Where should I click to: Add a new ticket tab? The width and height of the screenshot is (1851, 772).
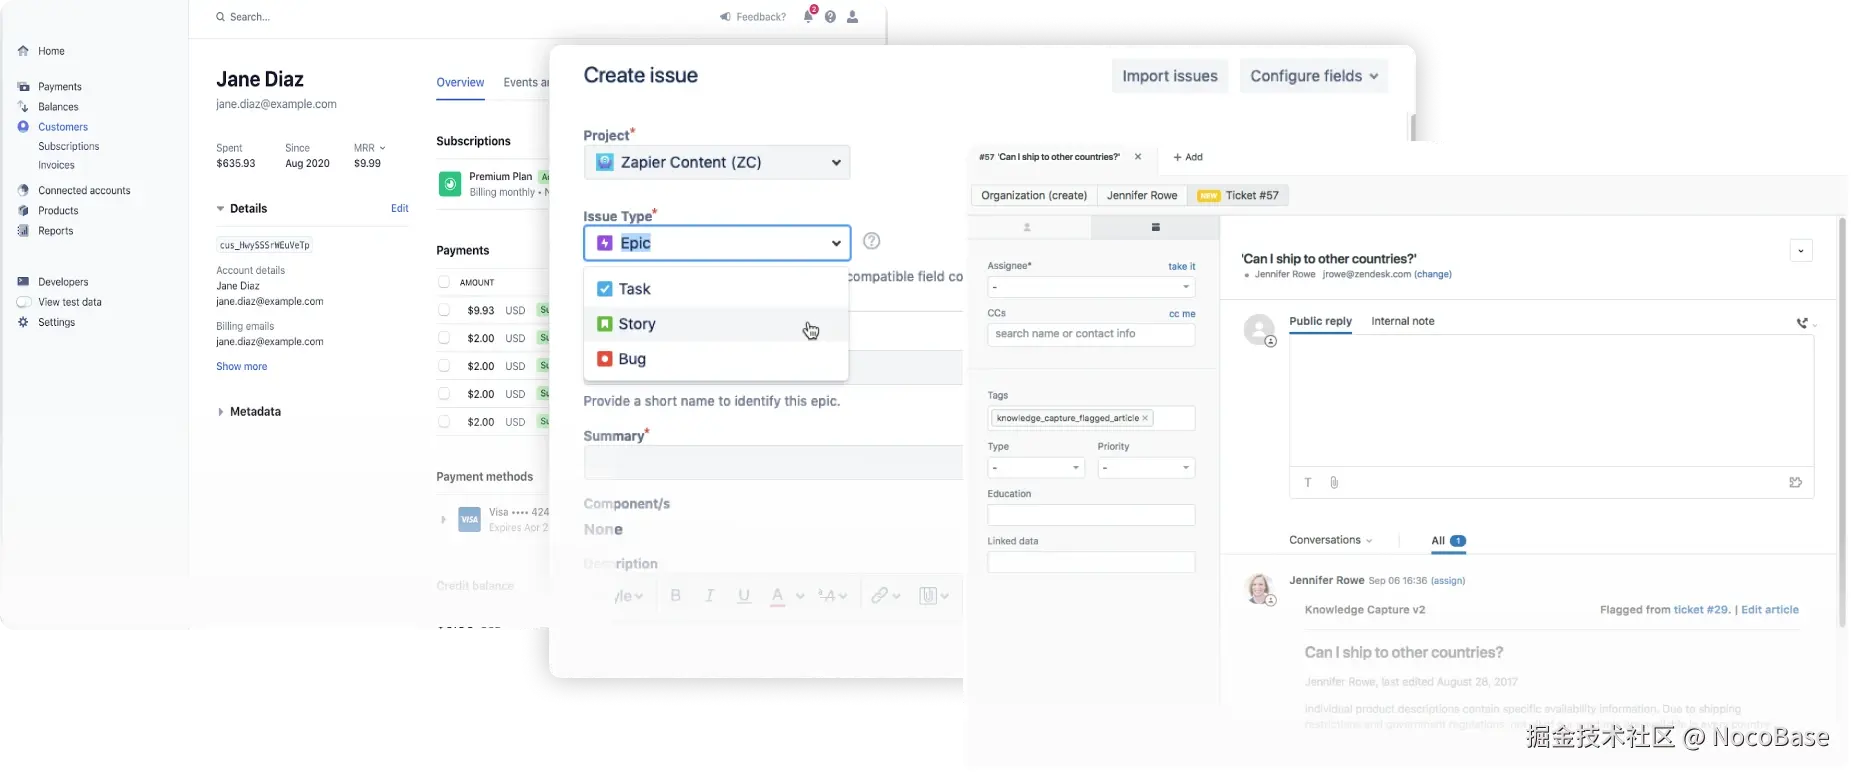click(x=1187, y=157)
